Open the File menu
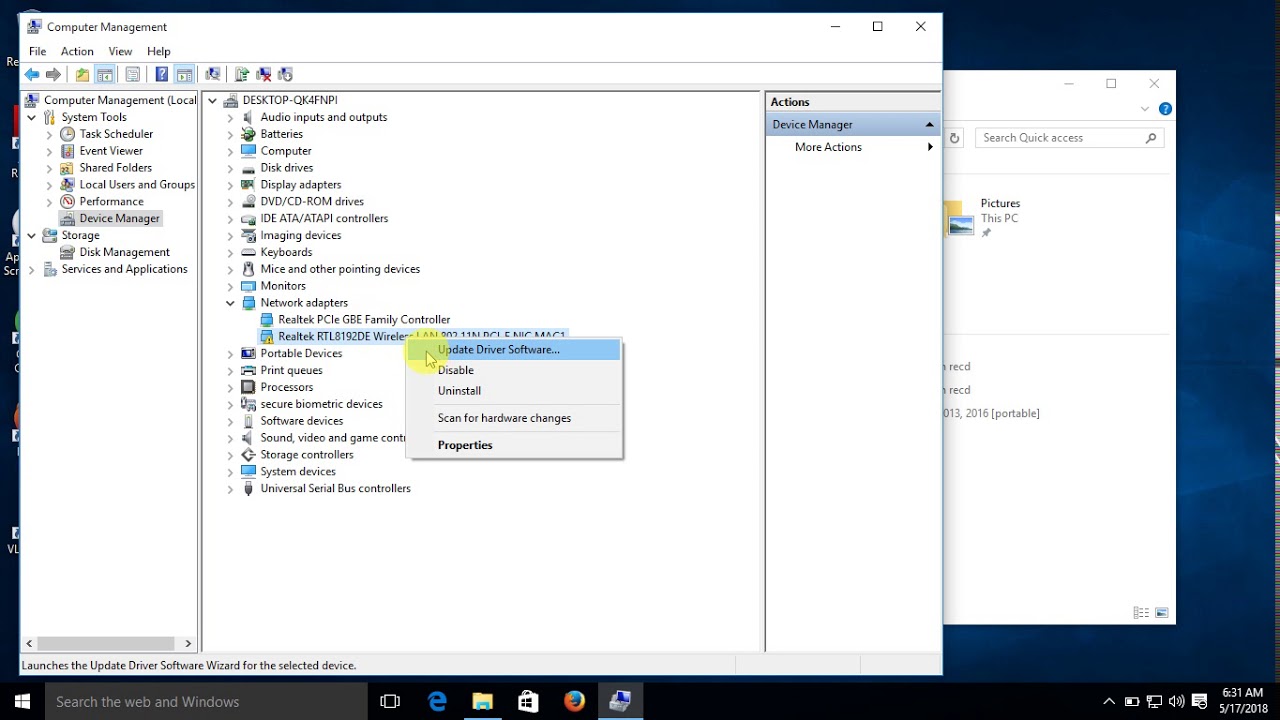This screenshot has width=1280, height=720. coord(37,51)
